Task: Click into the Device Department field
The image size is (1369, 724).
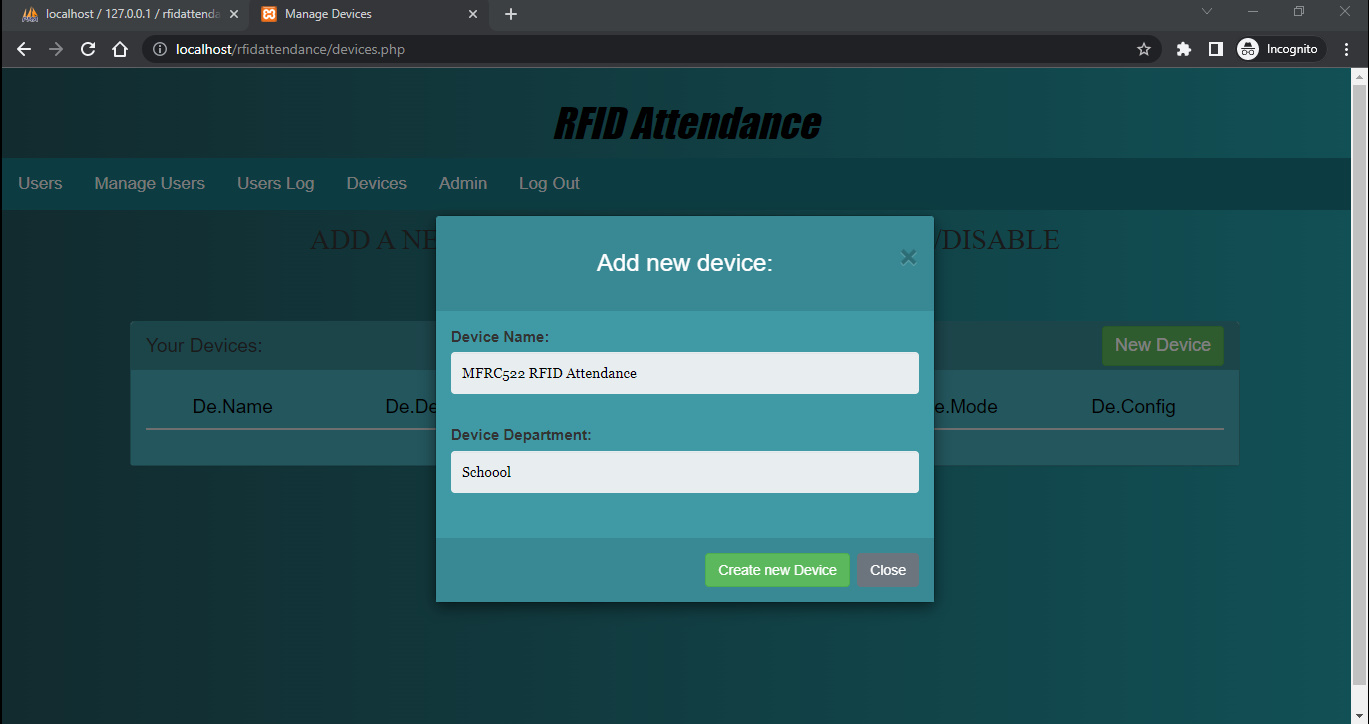Action: pos(684,472)
